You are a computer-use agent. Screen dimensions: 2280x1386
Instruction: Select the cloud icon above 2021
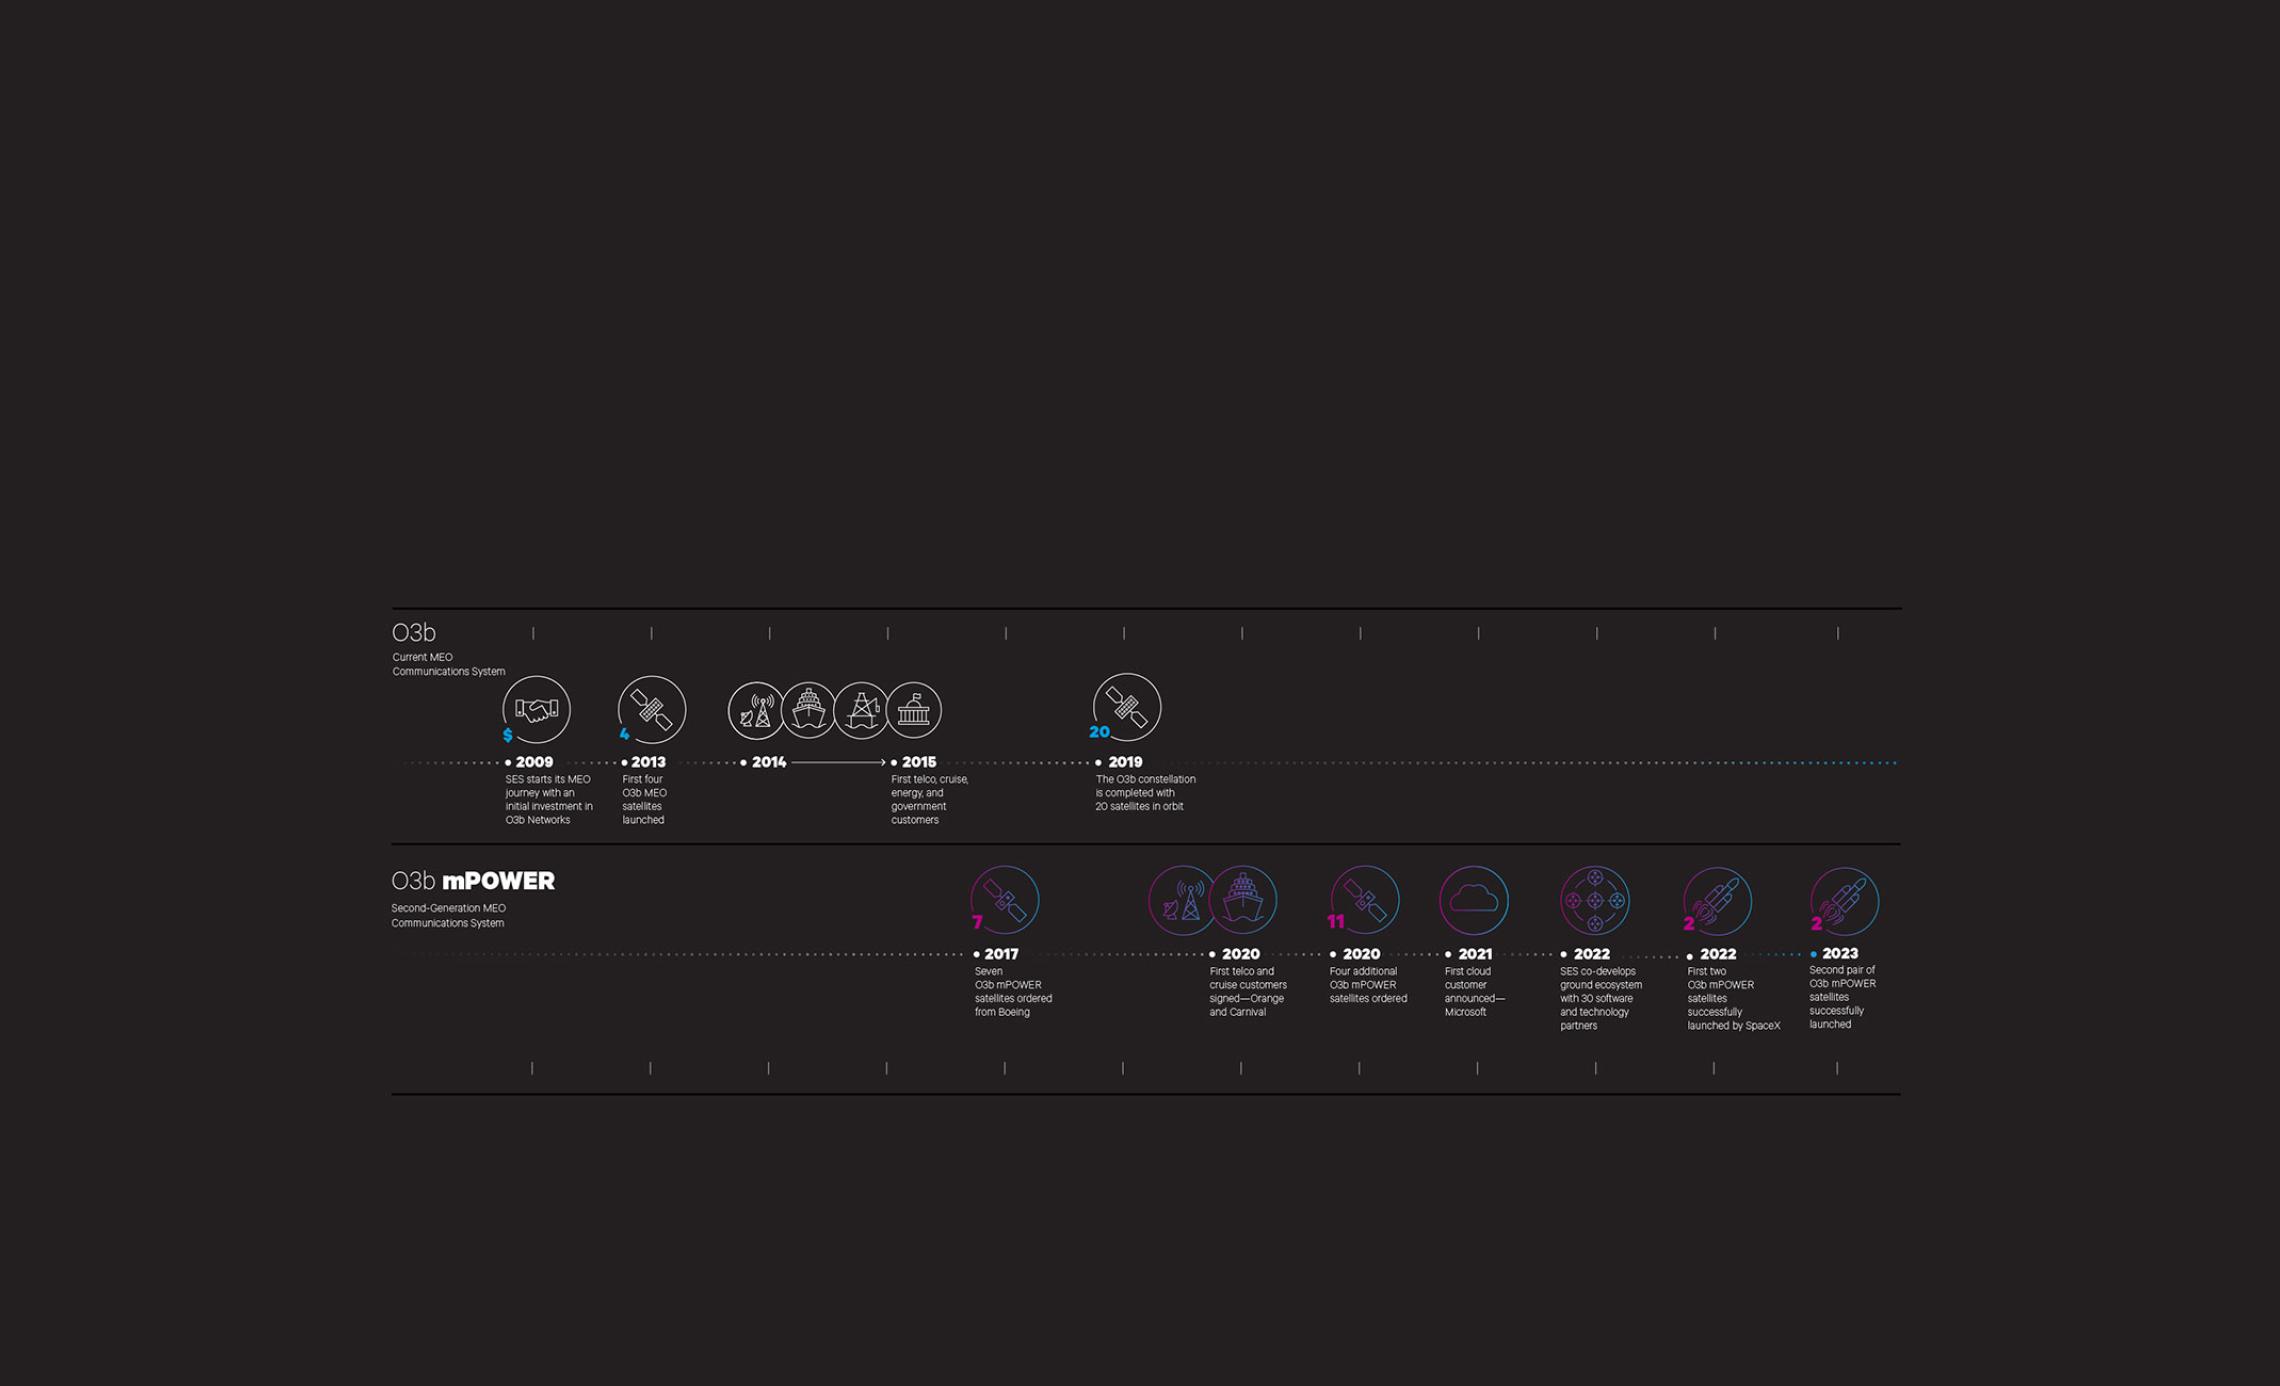(1474, 900)
